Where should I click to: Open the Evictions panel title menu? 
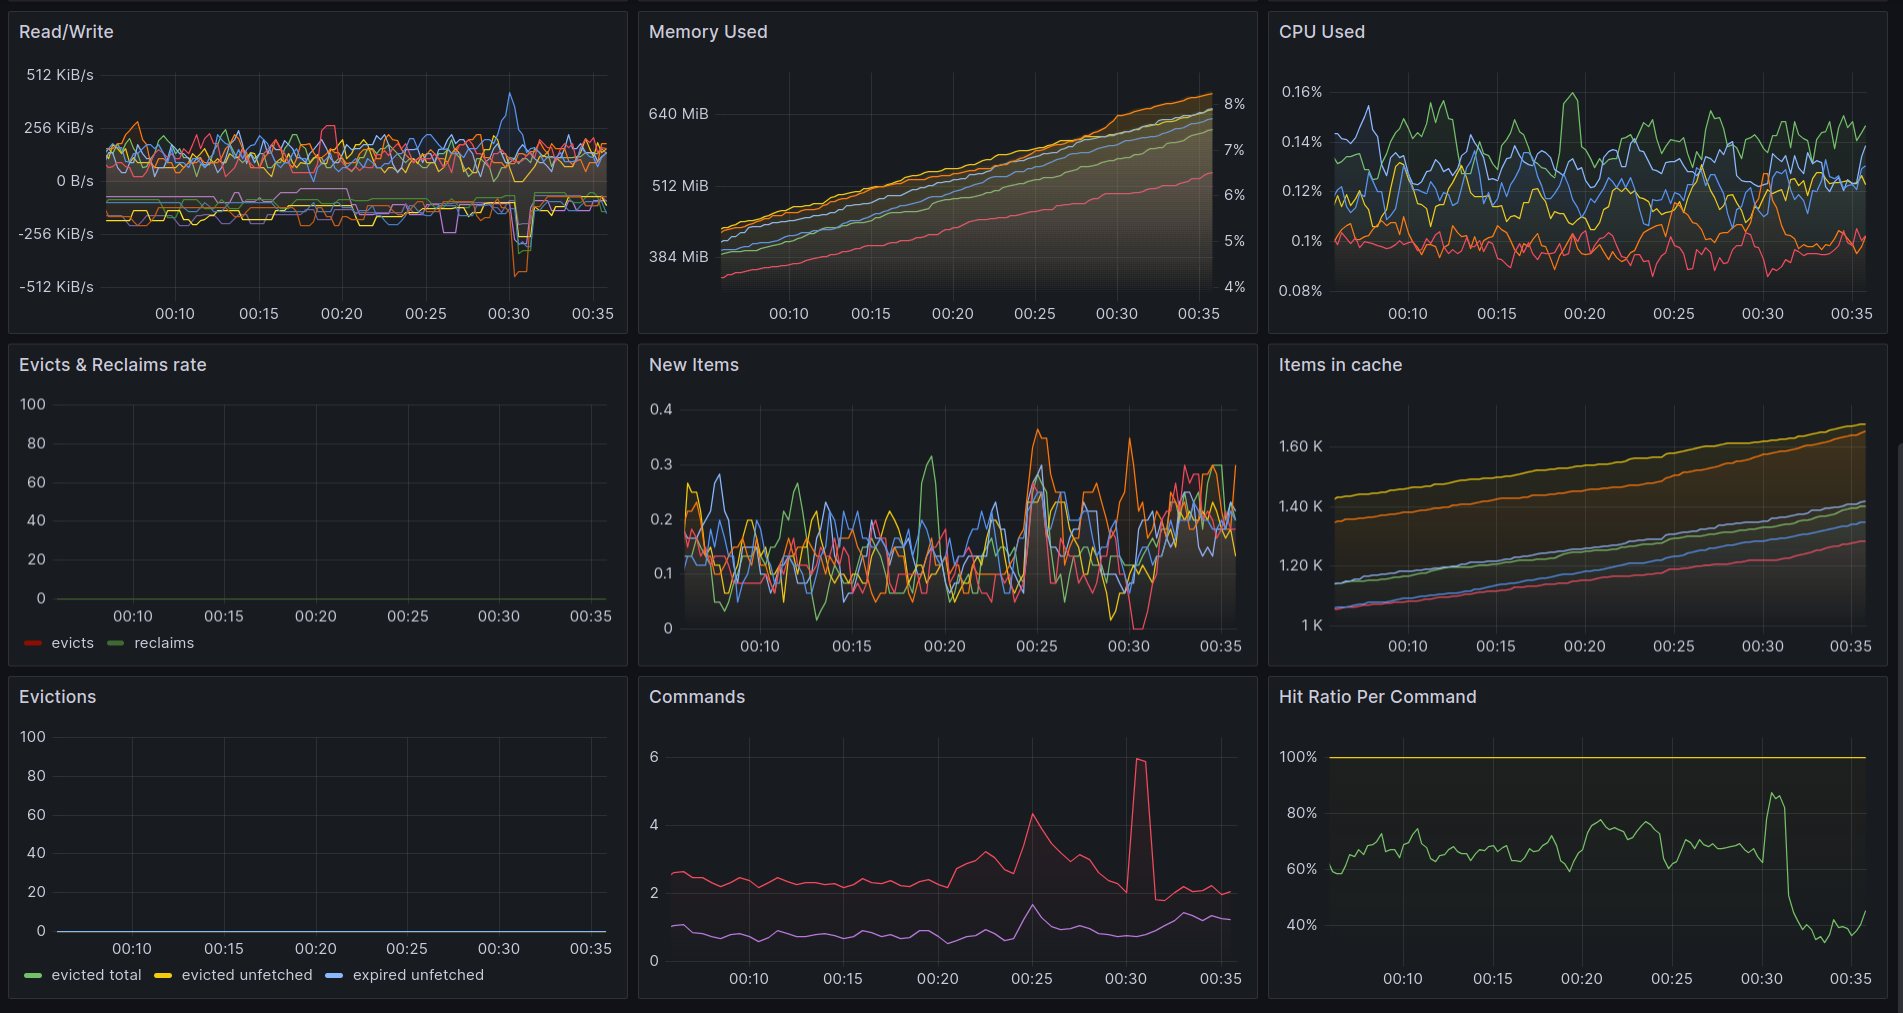coord(58,697)
